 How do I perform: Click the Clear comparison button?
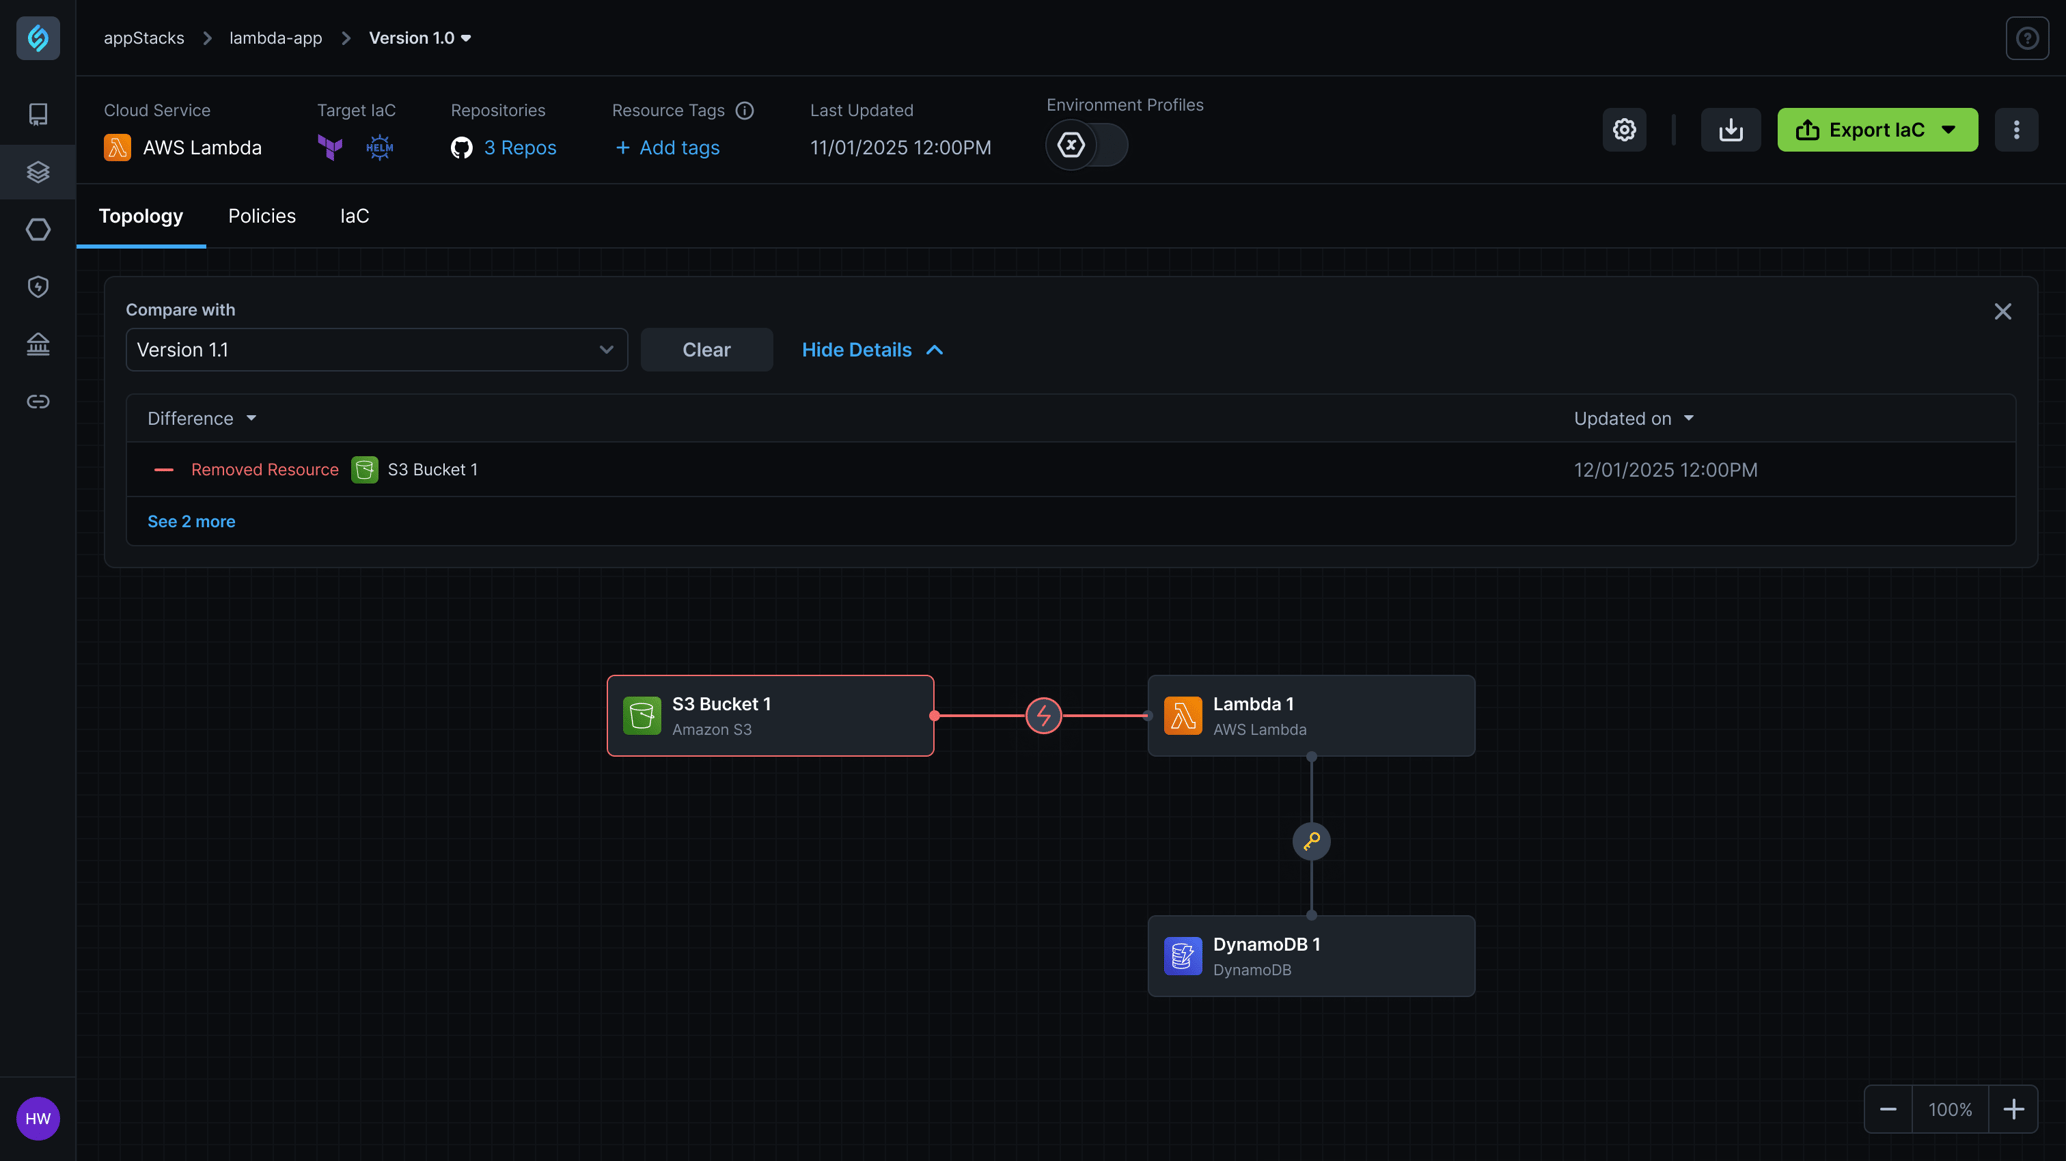tap(705, 349)
